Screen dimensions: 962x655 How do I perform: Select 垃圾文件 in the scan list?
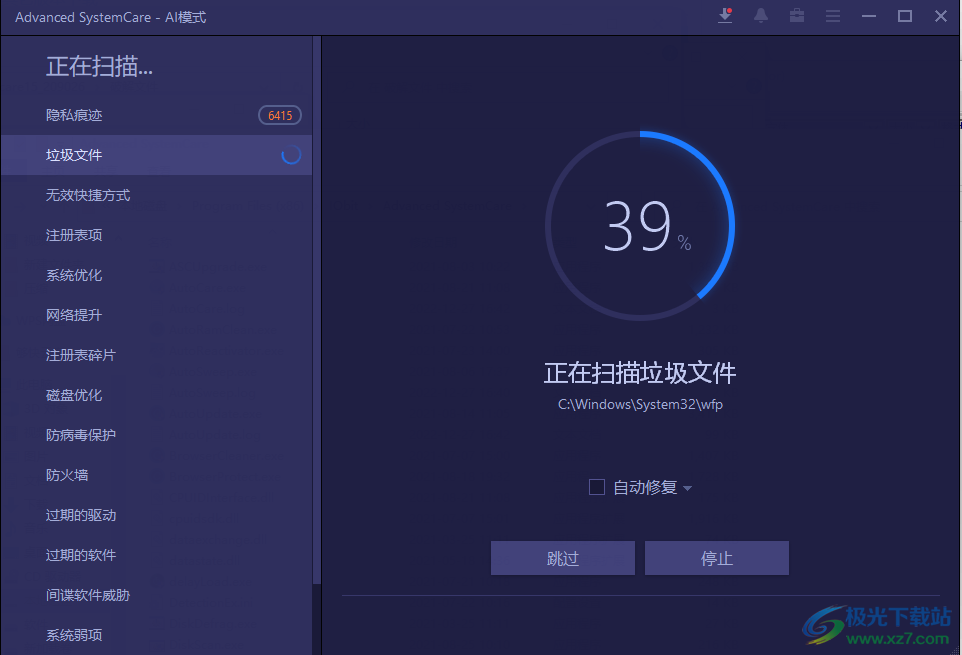(x=156, y=155)
